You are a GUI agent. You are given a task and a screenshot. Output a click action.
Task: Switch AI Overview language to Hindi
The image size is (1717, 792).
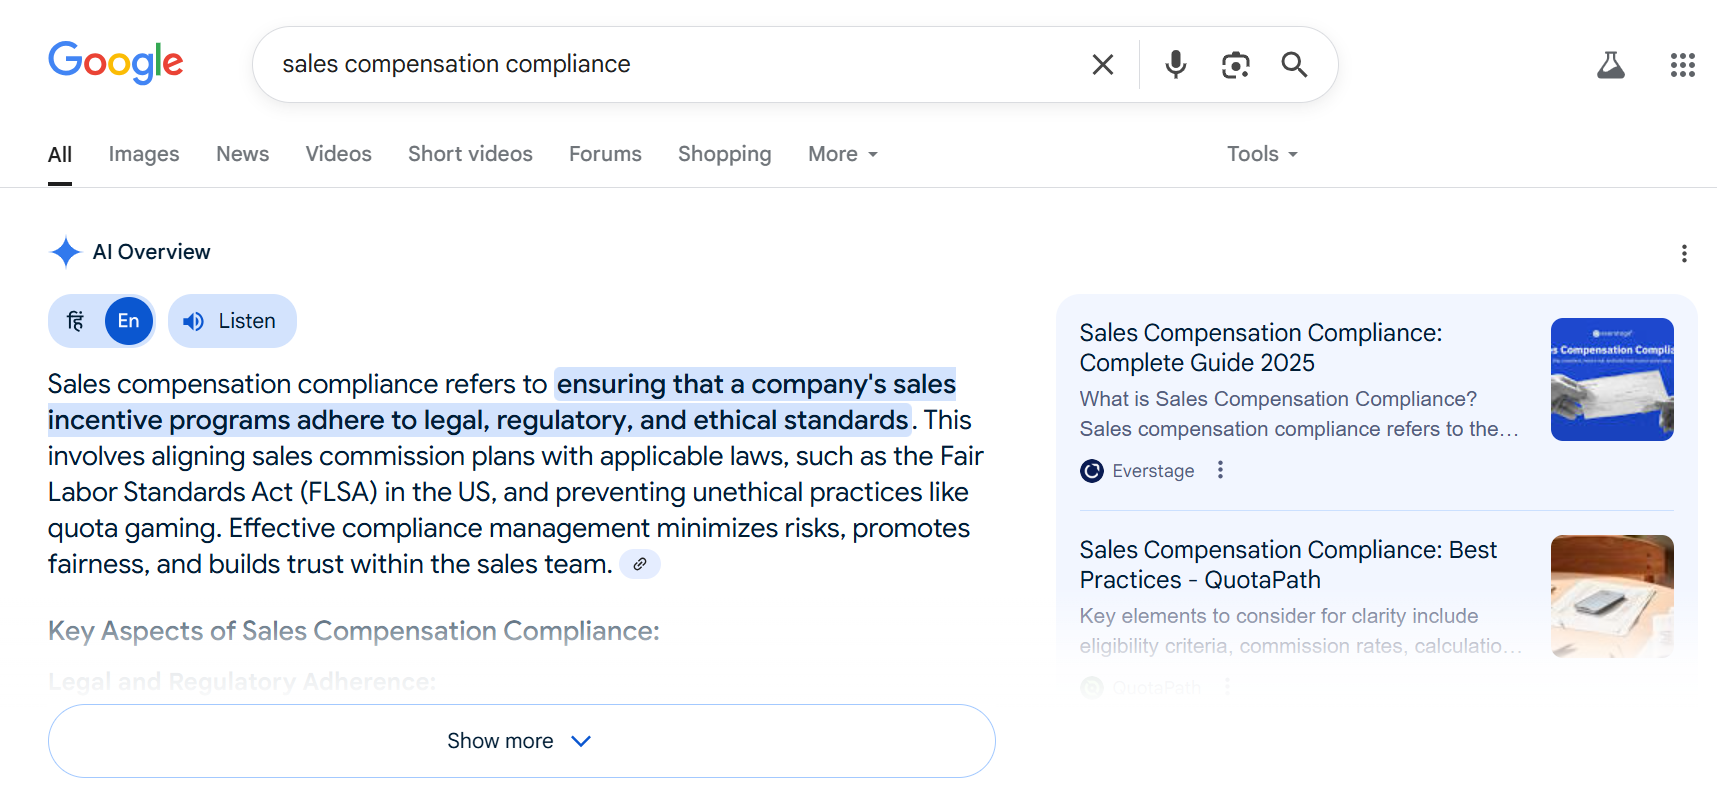(76, 321)
